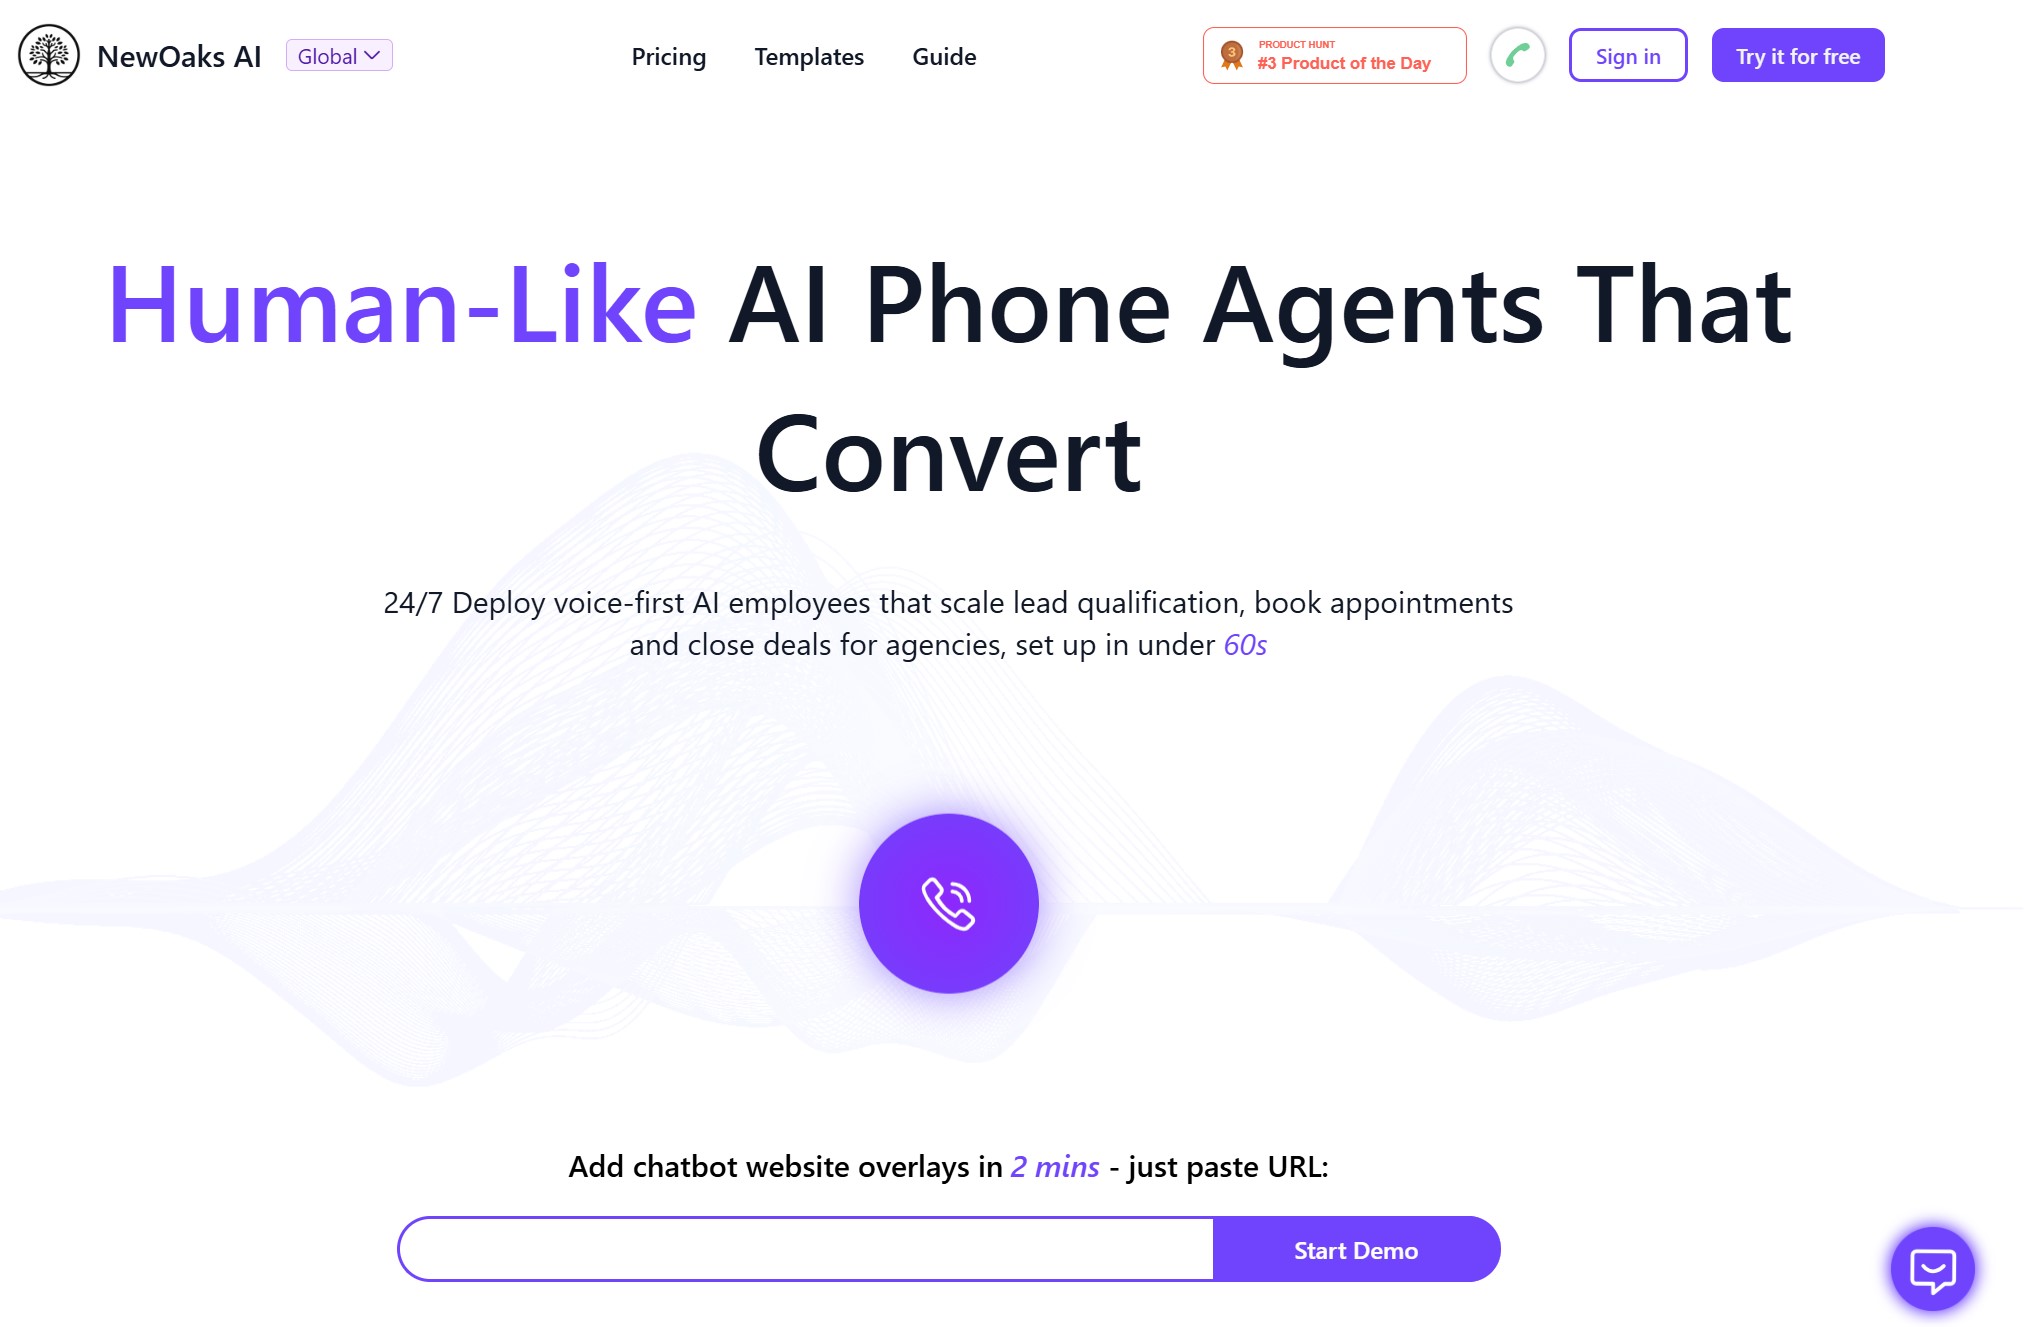
Task: Click the green phone receiver icon
Action: tap(1520, 56)
